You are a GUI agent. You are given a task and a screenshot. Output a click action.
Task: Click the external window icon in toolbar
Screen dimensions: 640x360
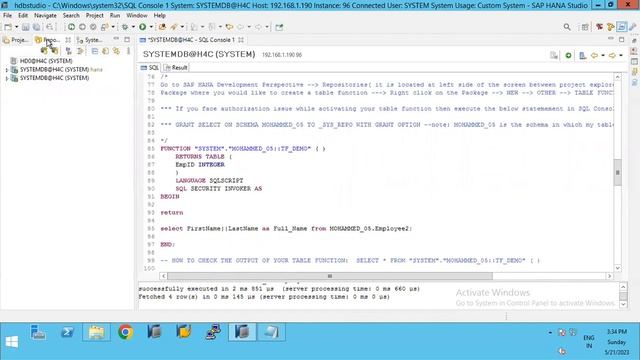279,27
